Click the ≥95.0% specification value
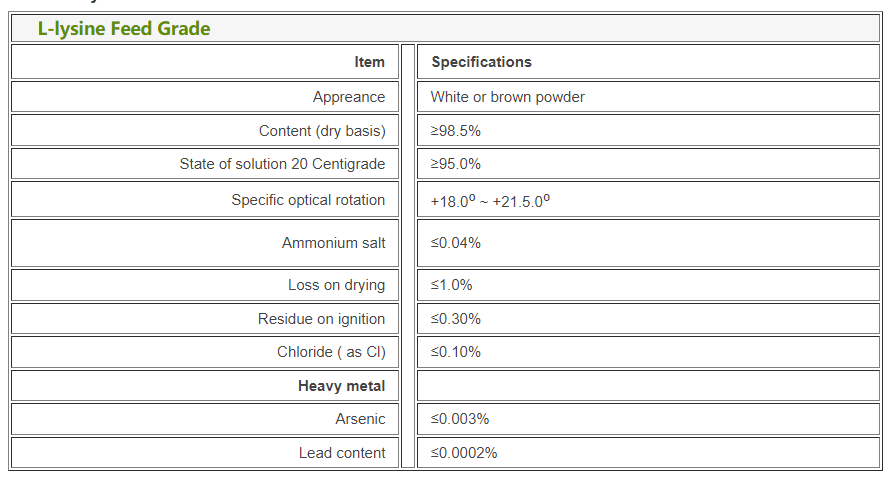The height and width of the screenshot is (480, 890). tap(456, 164)
